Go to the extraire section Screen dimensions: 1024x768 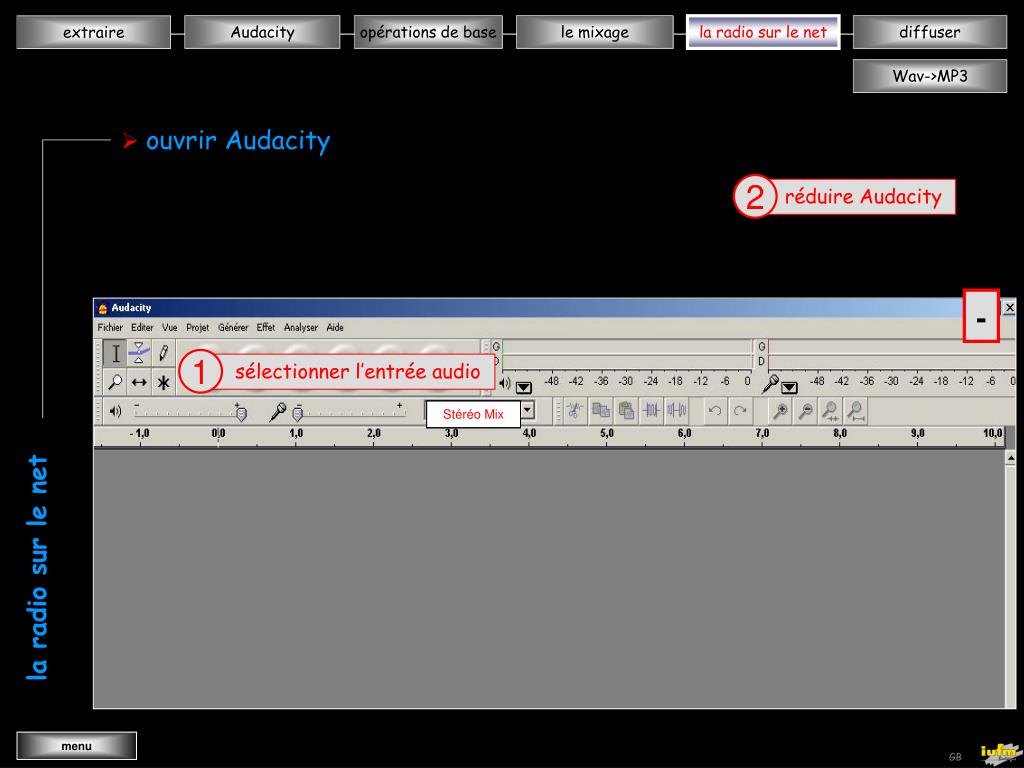93,32
